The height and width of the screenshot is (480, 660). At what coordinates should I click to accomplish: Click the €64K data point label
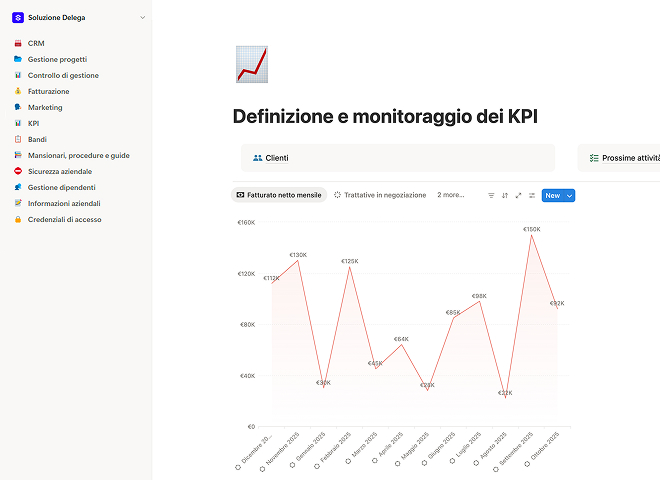[x=401, y=339]
